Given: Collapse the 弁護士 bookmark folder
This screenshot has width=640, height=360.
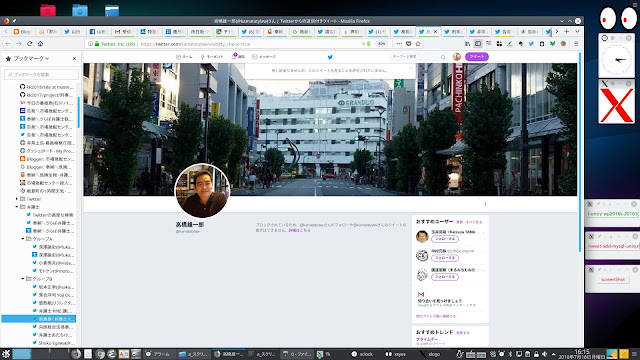Looking at the screenshot, I should [17, 207].
